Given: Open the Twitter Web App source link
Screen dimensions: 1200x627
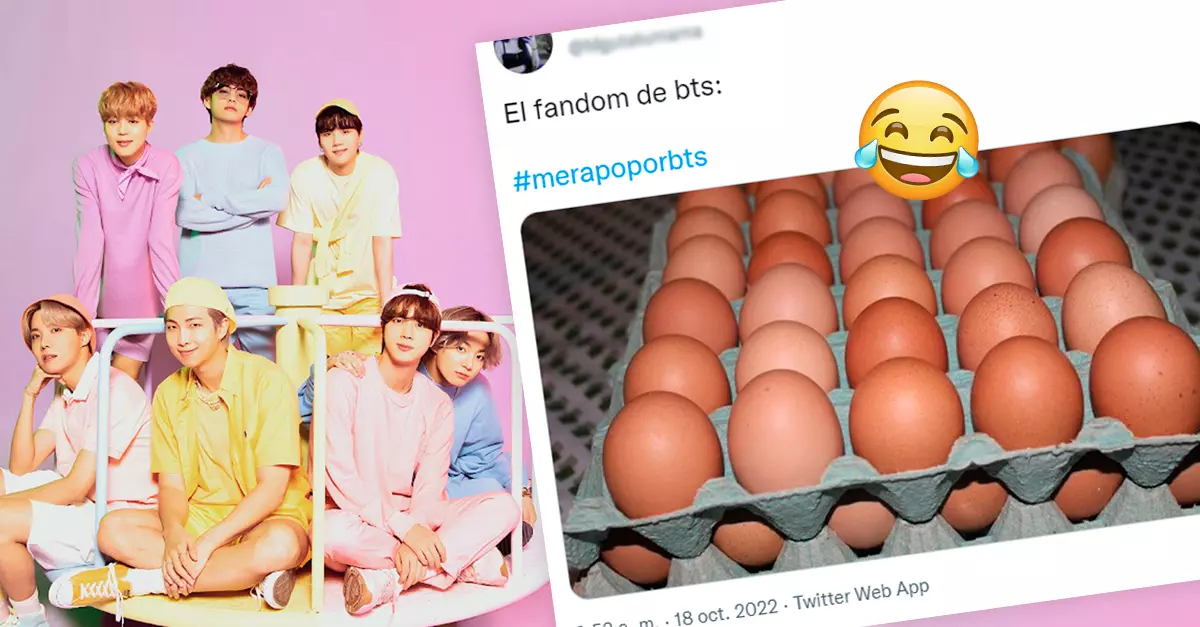Looking at the screenshot, I should (860, 590).
